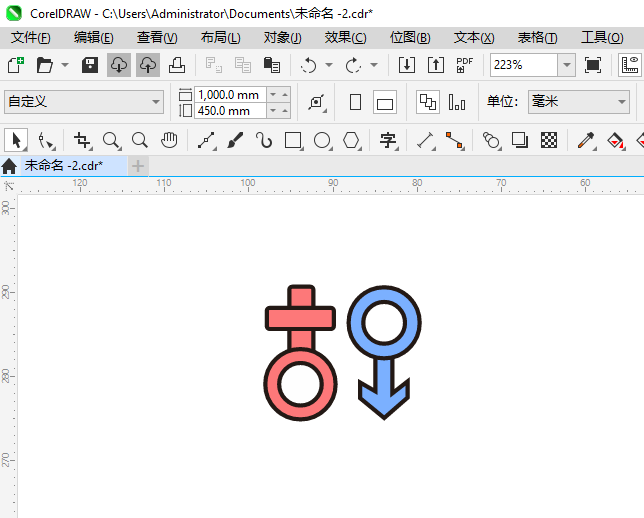Click the Copy icon
Screen dimensions: 644x518
pyautogui.click(x=243, y=65)
